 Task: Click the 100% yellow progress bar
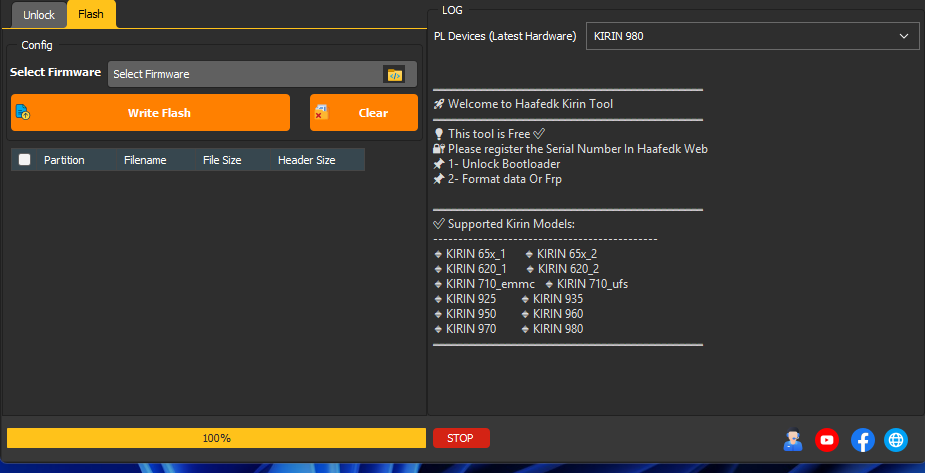coord(216,438)
